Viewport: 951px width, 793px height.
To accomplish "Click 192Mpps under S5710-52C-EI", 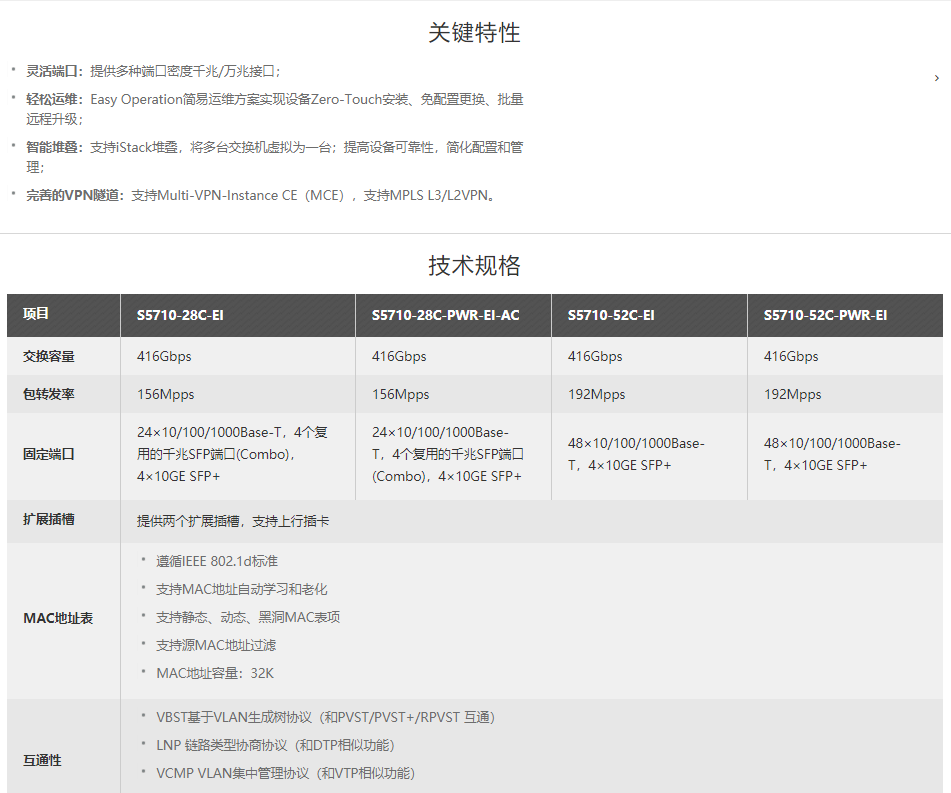I will click(x=596, y=394).
